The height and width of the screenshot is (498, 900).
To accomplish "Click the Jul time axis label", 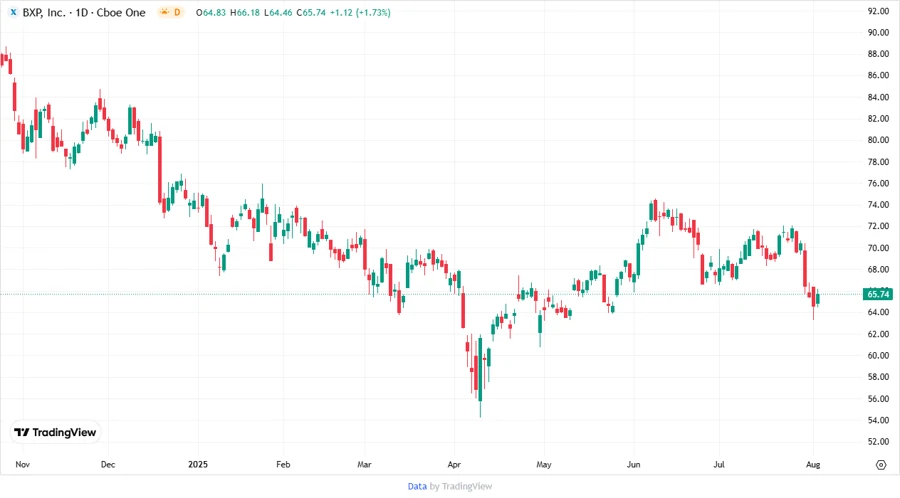I will (719, 464).
